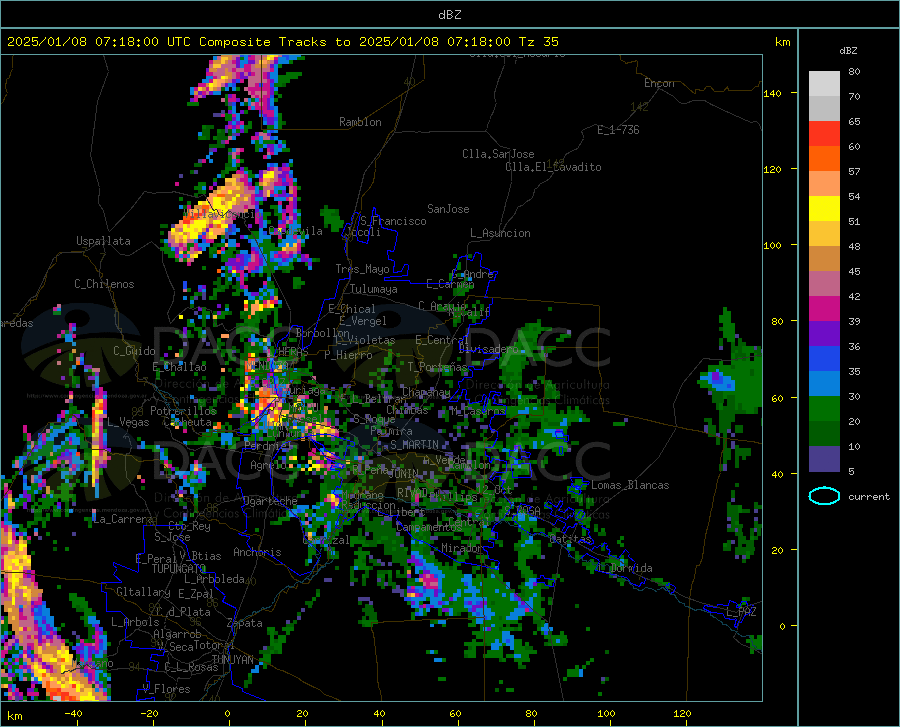Click the 'S_MARTIN' map label
This screenshot has width=900, height=727.
coord(414,445)
